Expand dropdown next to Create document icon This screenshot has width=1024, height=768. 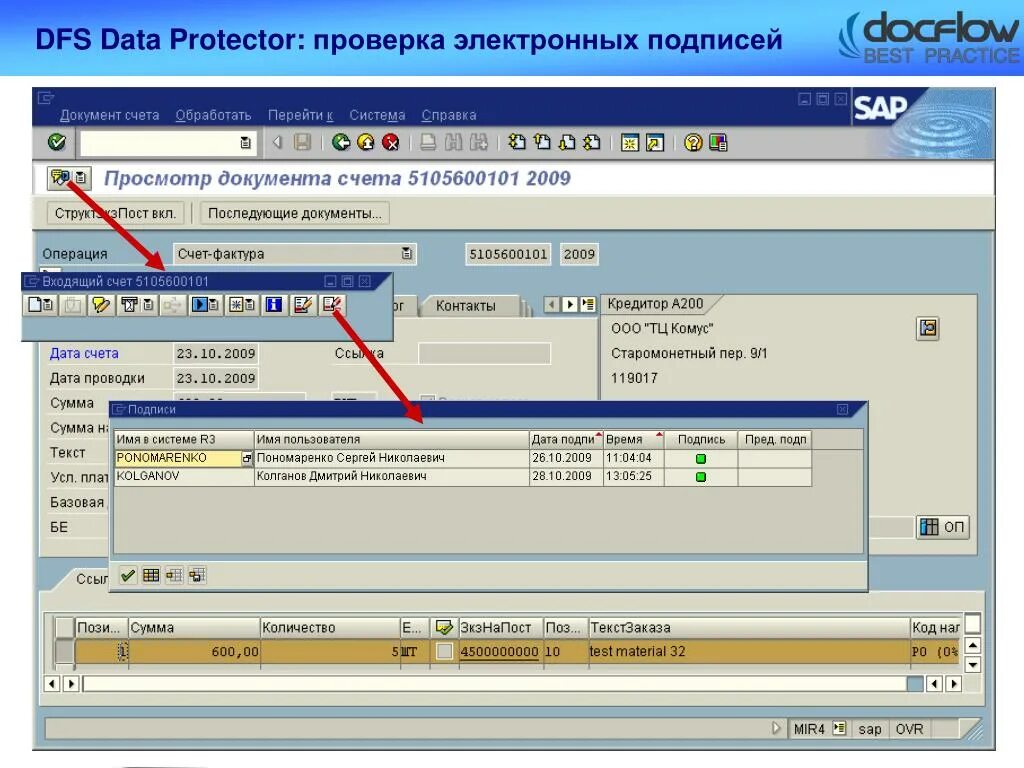click(x=49, y=305)
